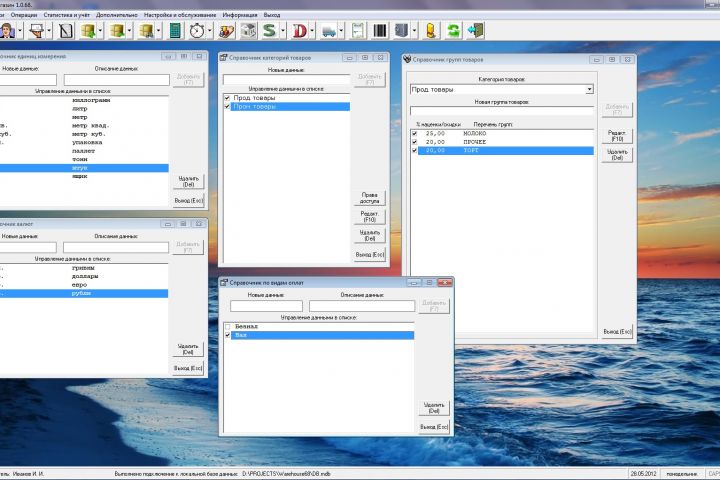Click Удалить (Del) in payment types window
Viewport: 720px width, 480px height.
point(434,408)
